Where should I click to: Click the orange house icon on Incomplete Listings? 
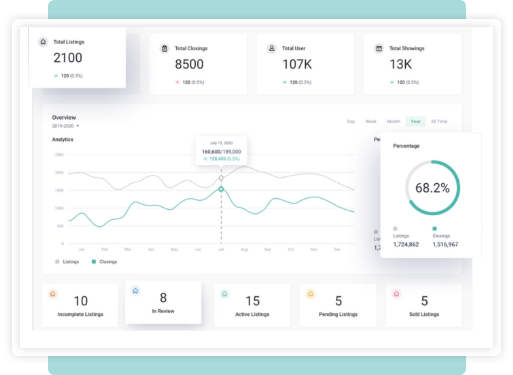click(53, 294)
